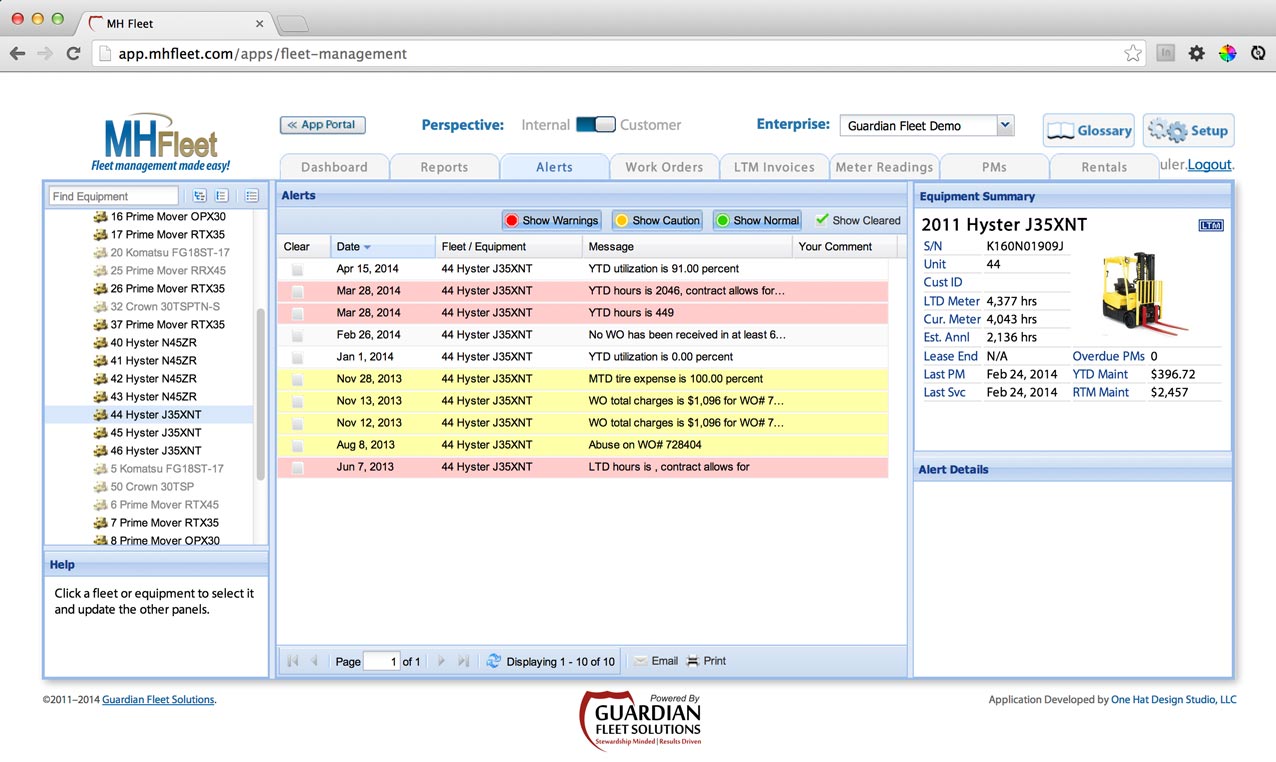Viewport: 1276px width, 762px height.
Task: Click the Find Equipment search field
Action: [x=113, y=196]
